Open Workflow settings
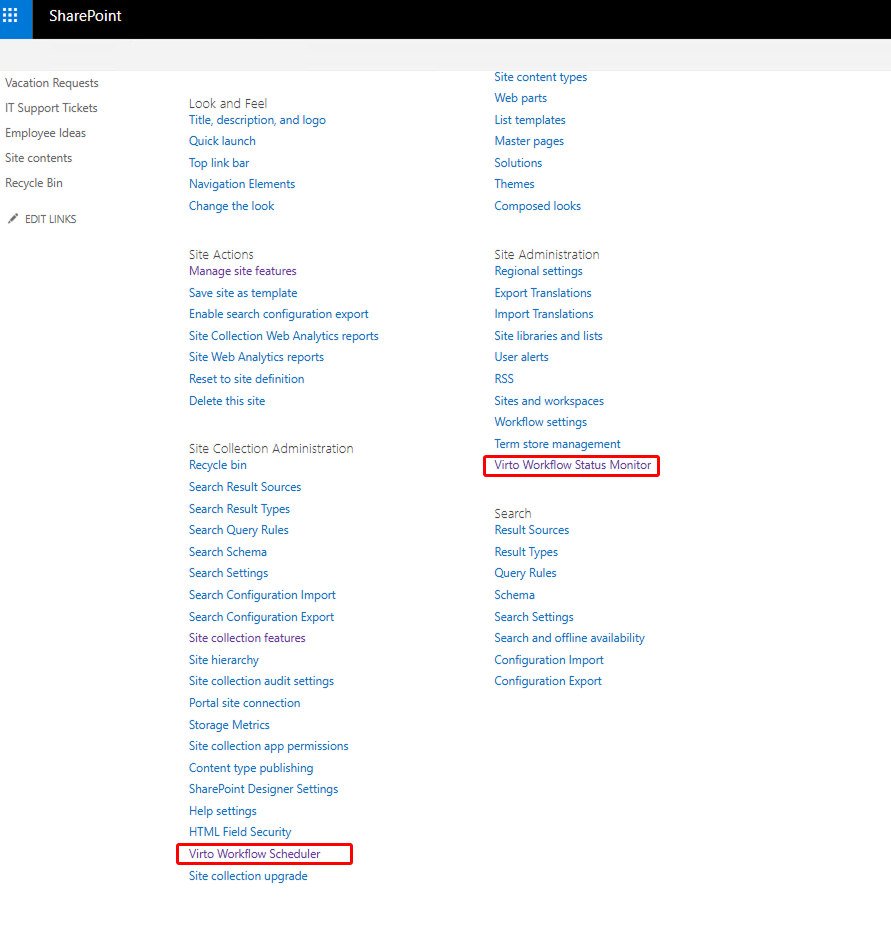The image size is (891, 941). tap(540, 421)
